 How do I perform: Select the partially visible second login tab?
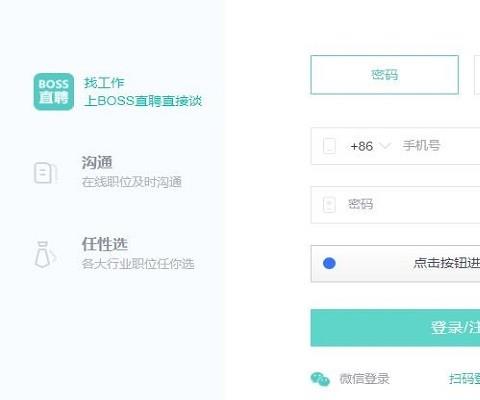click(477, 75)
